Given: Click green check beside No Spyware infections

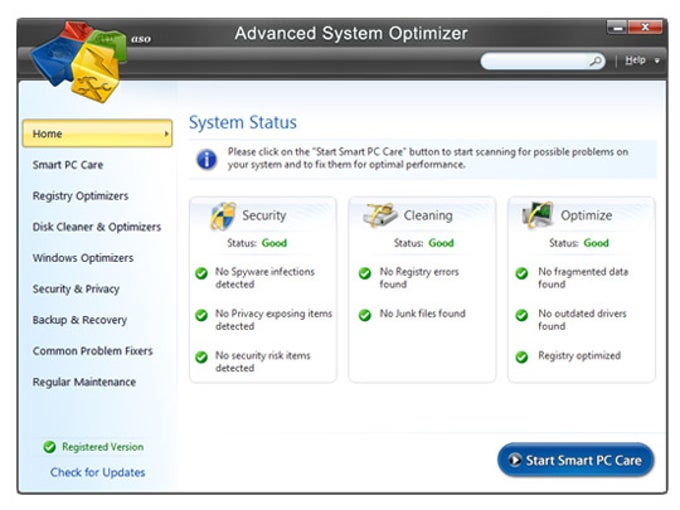Looking at the screenshot, I should point(201,273).
